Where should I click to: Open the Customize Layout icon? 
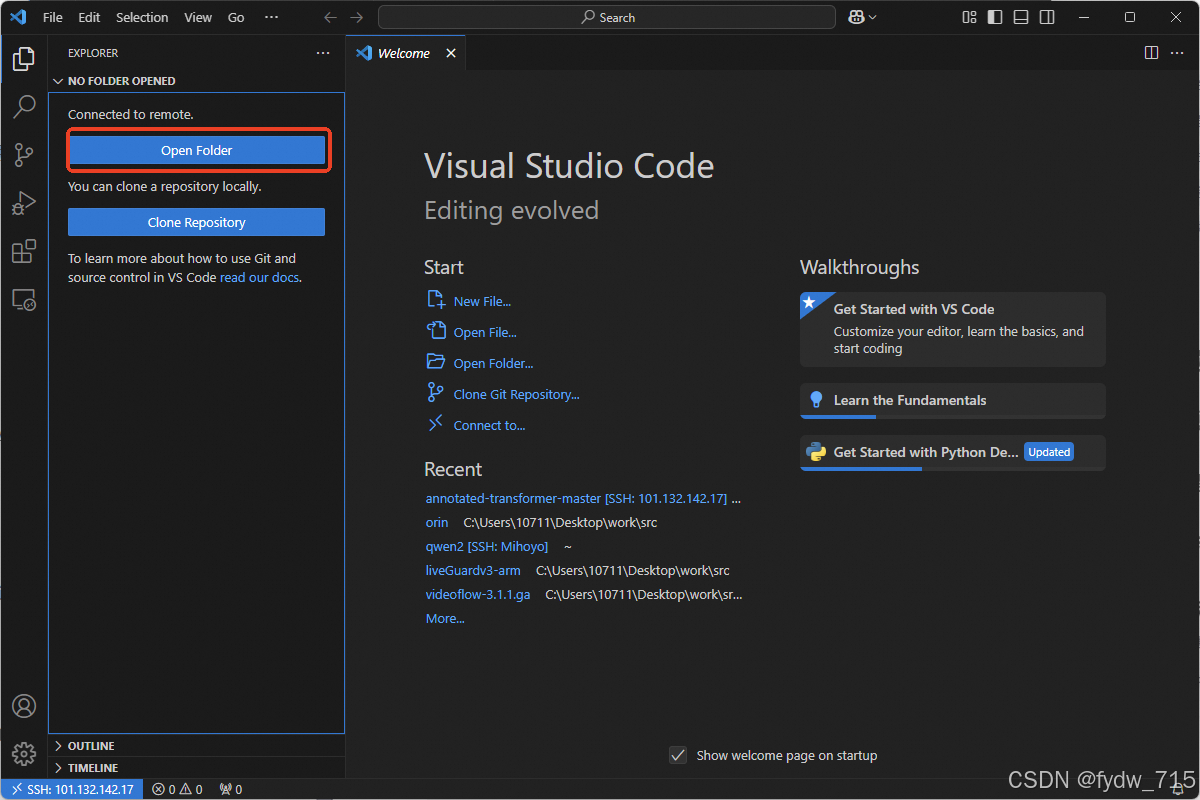click(969, 17)
